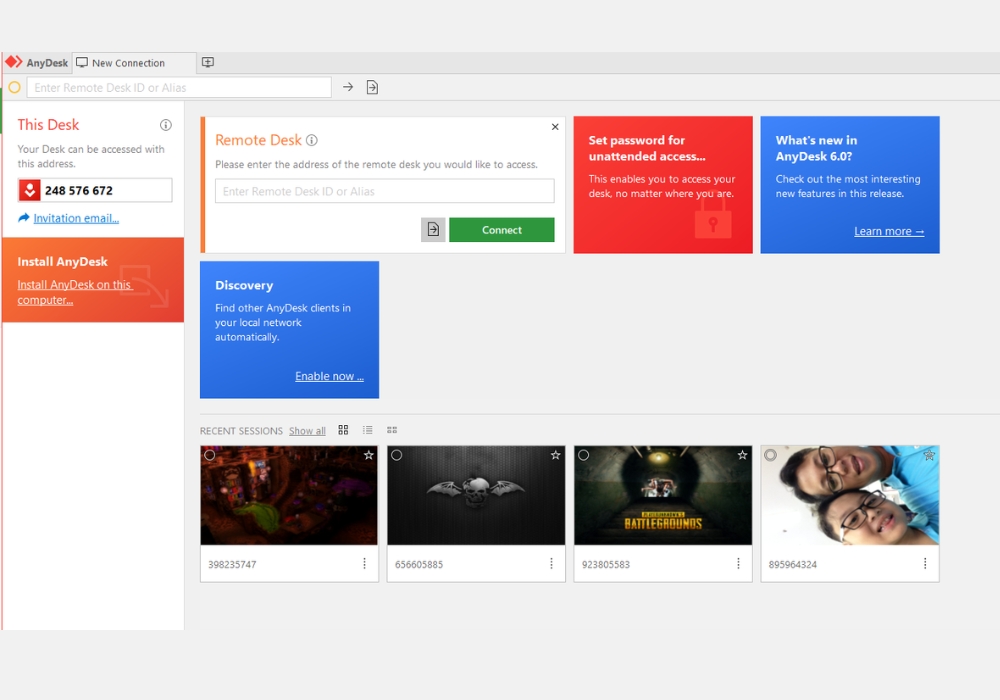Image resolution: width=1000 pixels, height=700 pixels.
Task: Click the top address bar remote ID field
Action: point(179,87)
